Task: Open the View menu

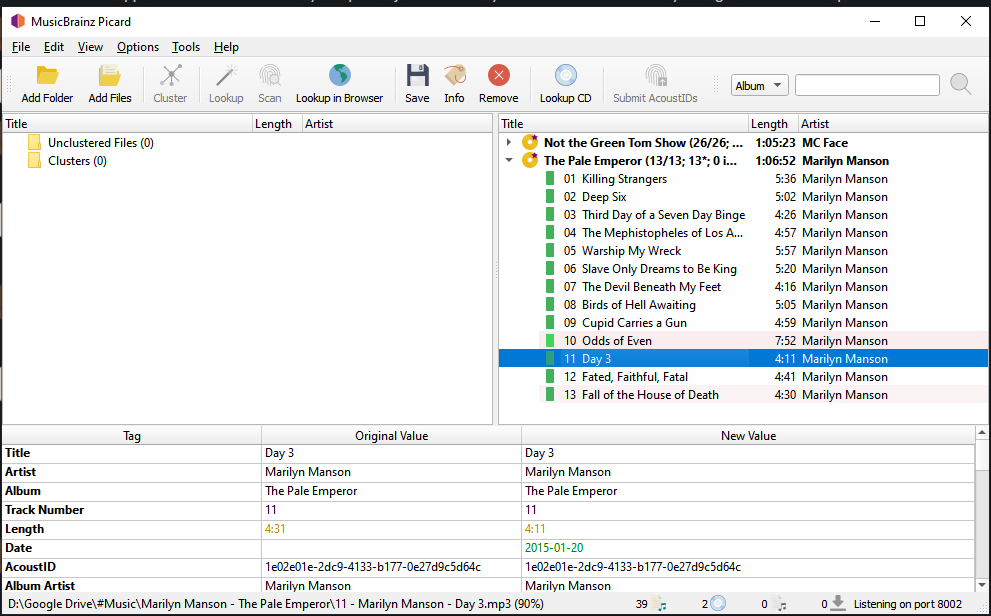Action: (90, 47)
